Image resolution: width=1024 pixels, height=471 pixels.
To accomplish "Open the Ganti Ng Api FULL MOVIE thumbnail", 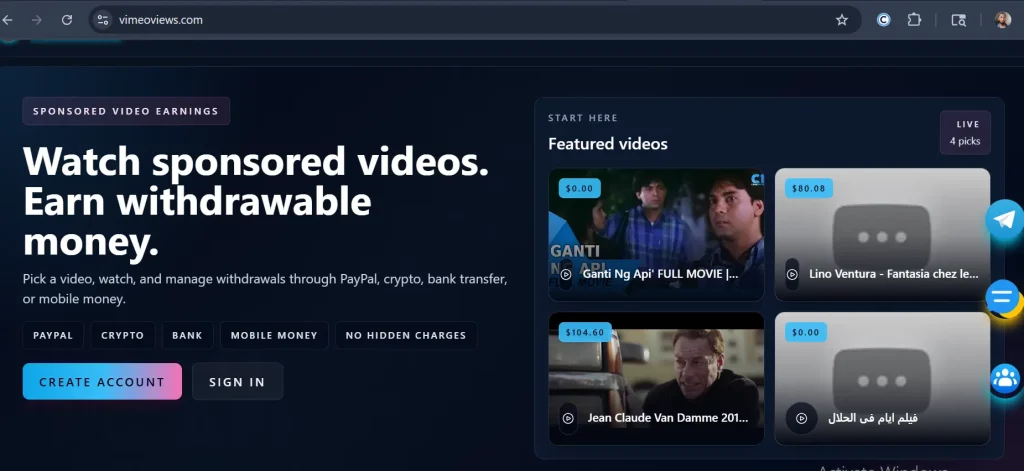I will [x=656, y=235].
